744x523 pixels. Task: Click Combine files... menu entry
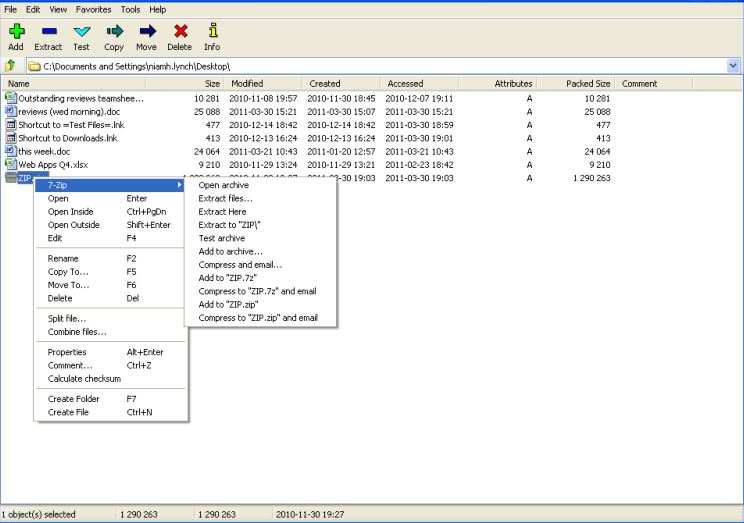point(110,332)
